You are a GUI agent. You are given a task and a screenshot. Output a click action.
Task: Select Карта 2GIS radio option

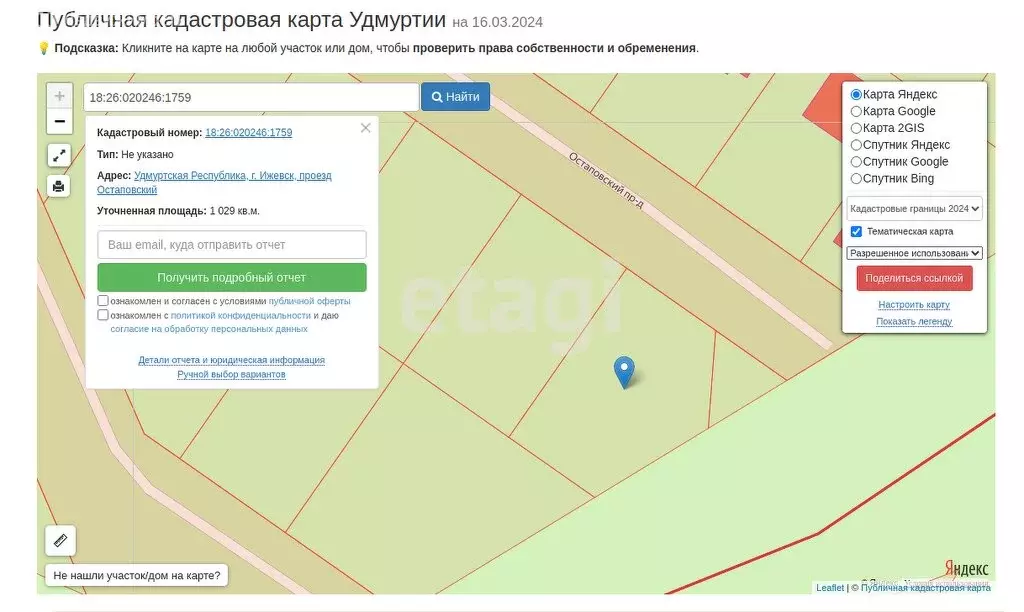(x=856, y=129)
